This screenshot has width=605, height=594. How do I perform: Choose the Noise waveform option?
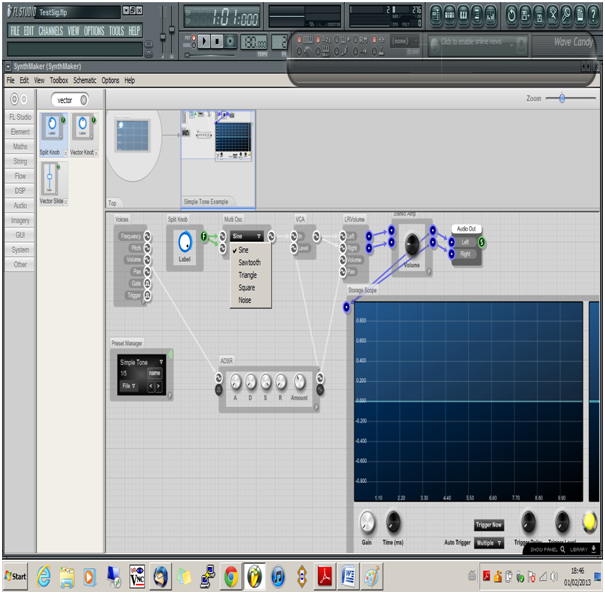tap(246, 300)
